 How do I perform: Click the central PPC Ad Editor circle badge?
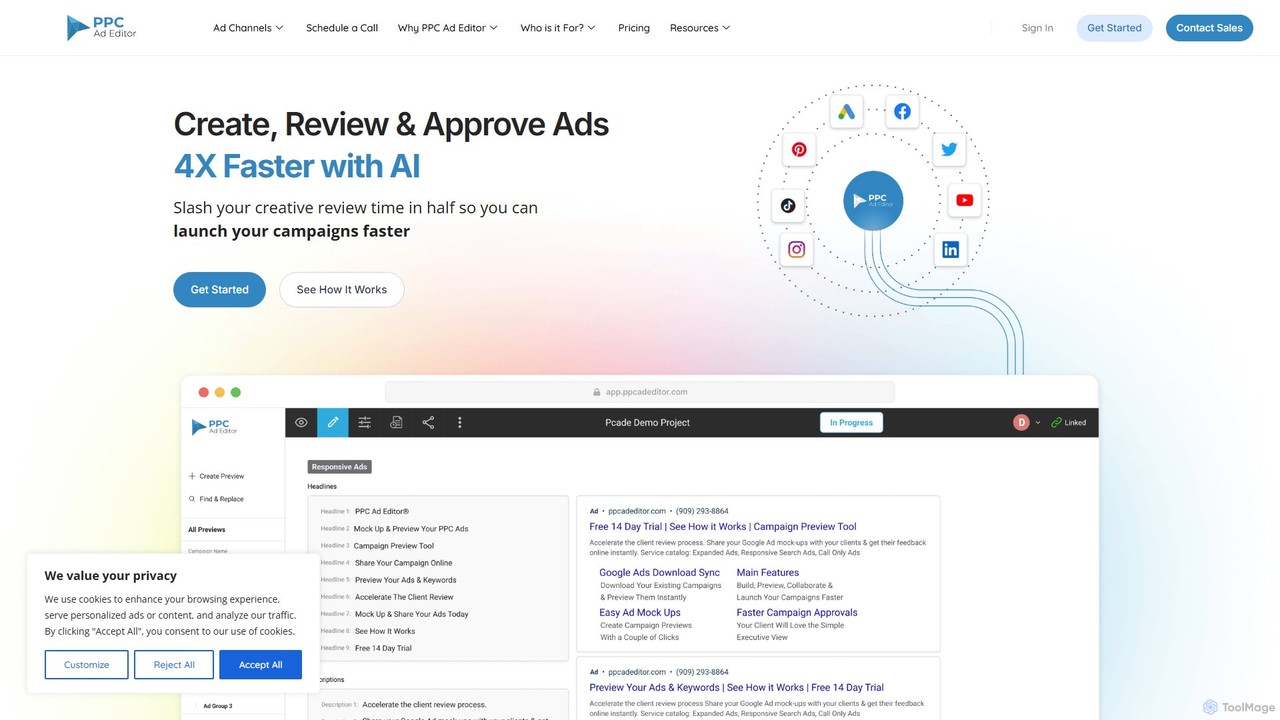click(x=873, y=200)
